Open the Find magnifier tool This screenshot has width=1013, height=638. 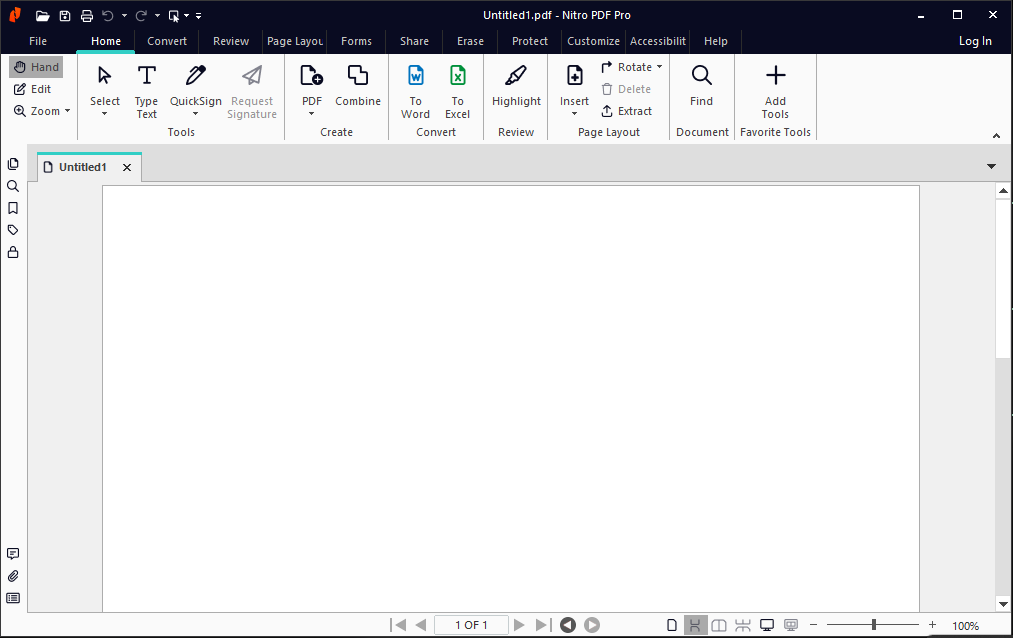(x=702, y=85)
